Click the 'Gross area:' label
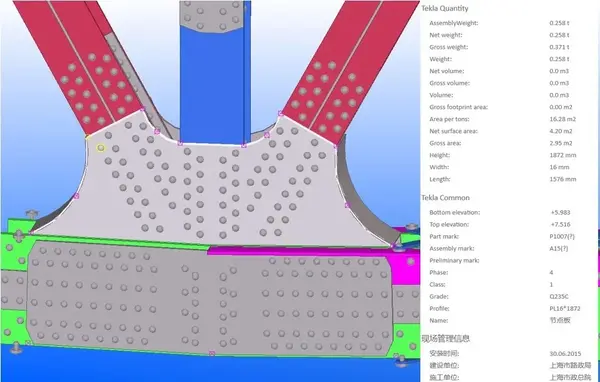The image size is (600, 382). pos(445,143)
